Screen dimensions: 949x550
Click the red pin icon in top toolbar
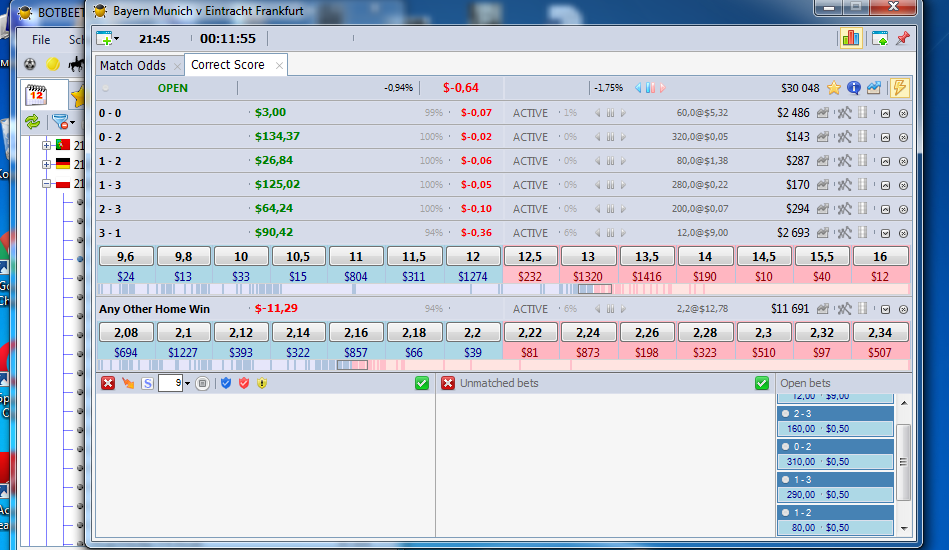coord(902,39)
